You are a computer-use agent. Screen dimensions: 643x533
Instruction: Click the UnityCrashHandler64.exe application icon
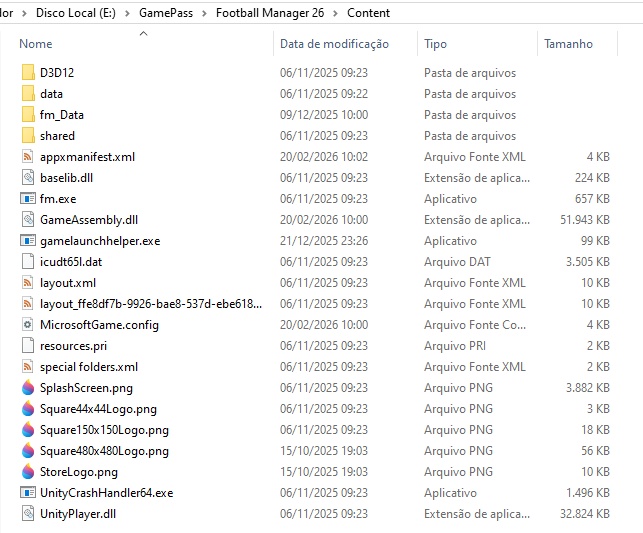(28, 492)
